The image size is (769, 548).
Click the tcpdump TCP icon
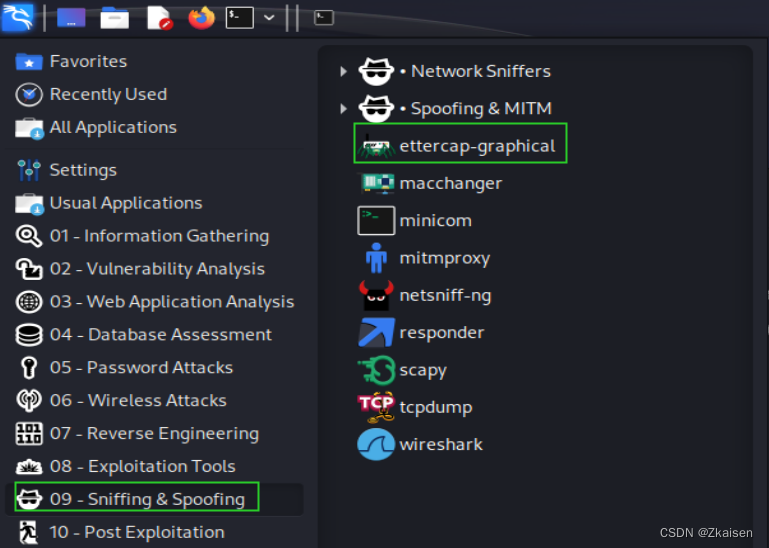pos(376,407)
